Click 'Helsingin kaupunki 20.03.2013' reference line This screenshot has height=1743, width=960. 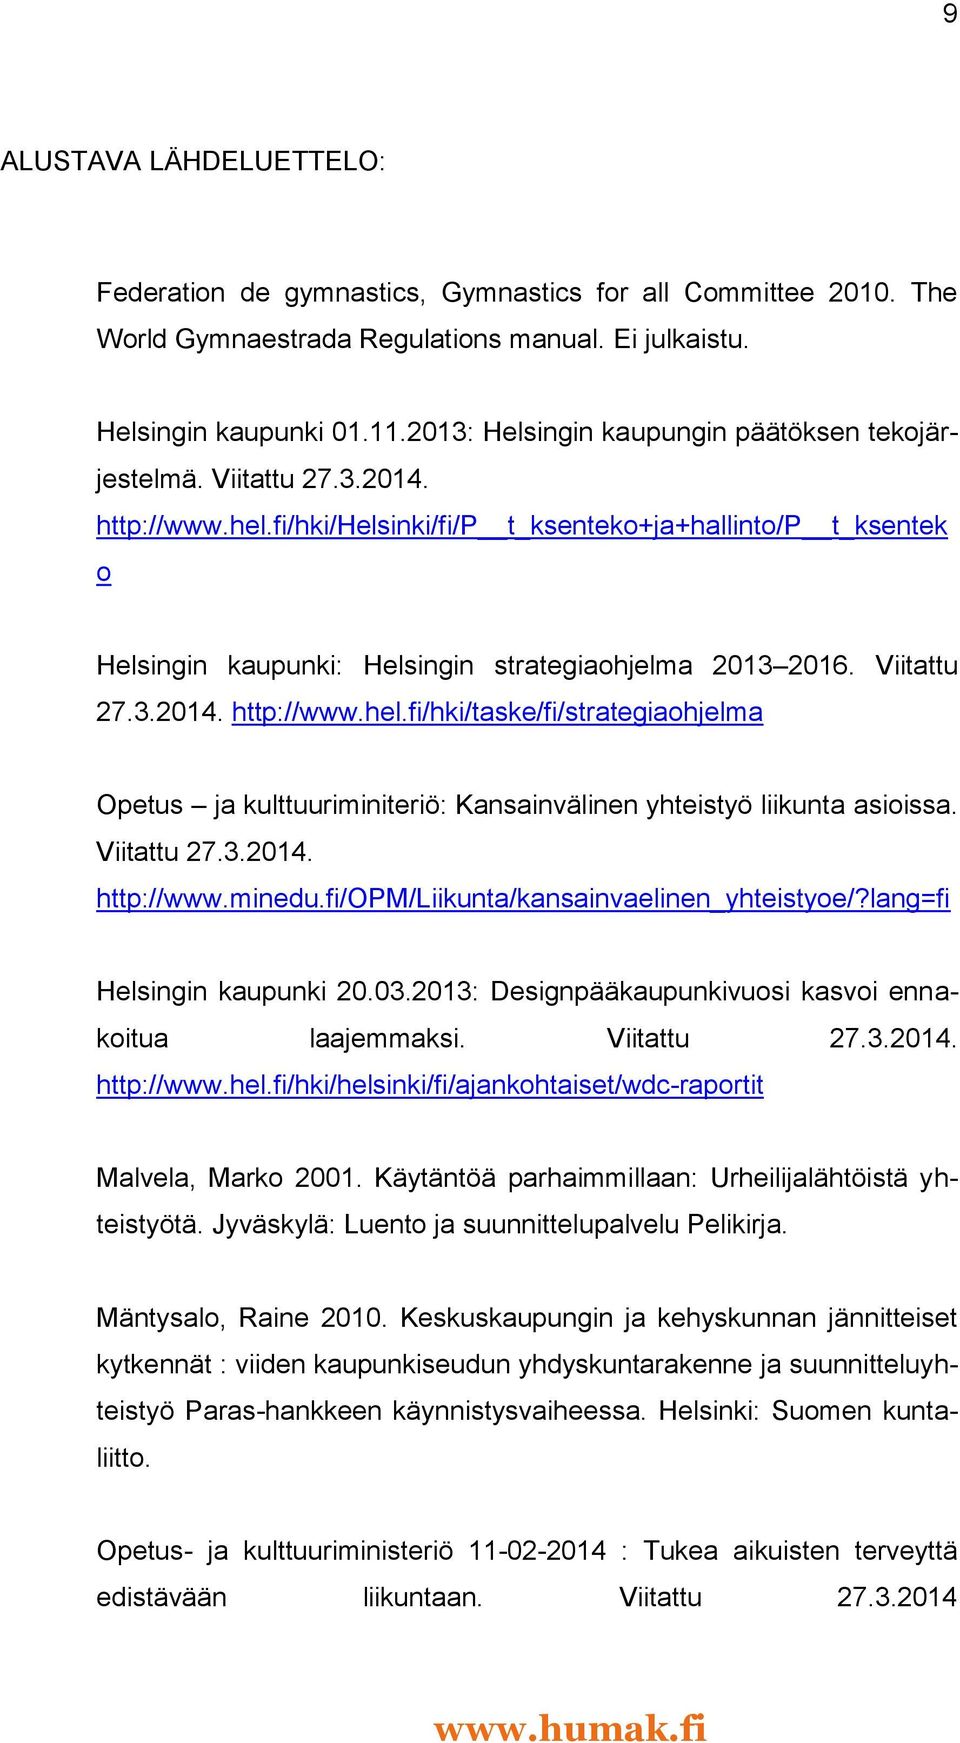click(527, 991)
